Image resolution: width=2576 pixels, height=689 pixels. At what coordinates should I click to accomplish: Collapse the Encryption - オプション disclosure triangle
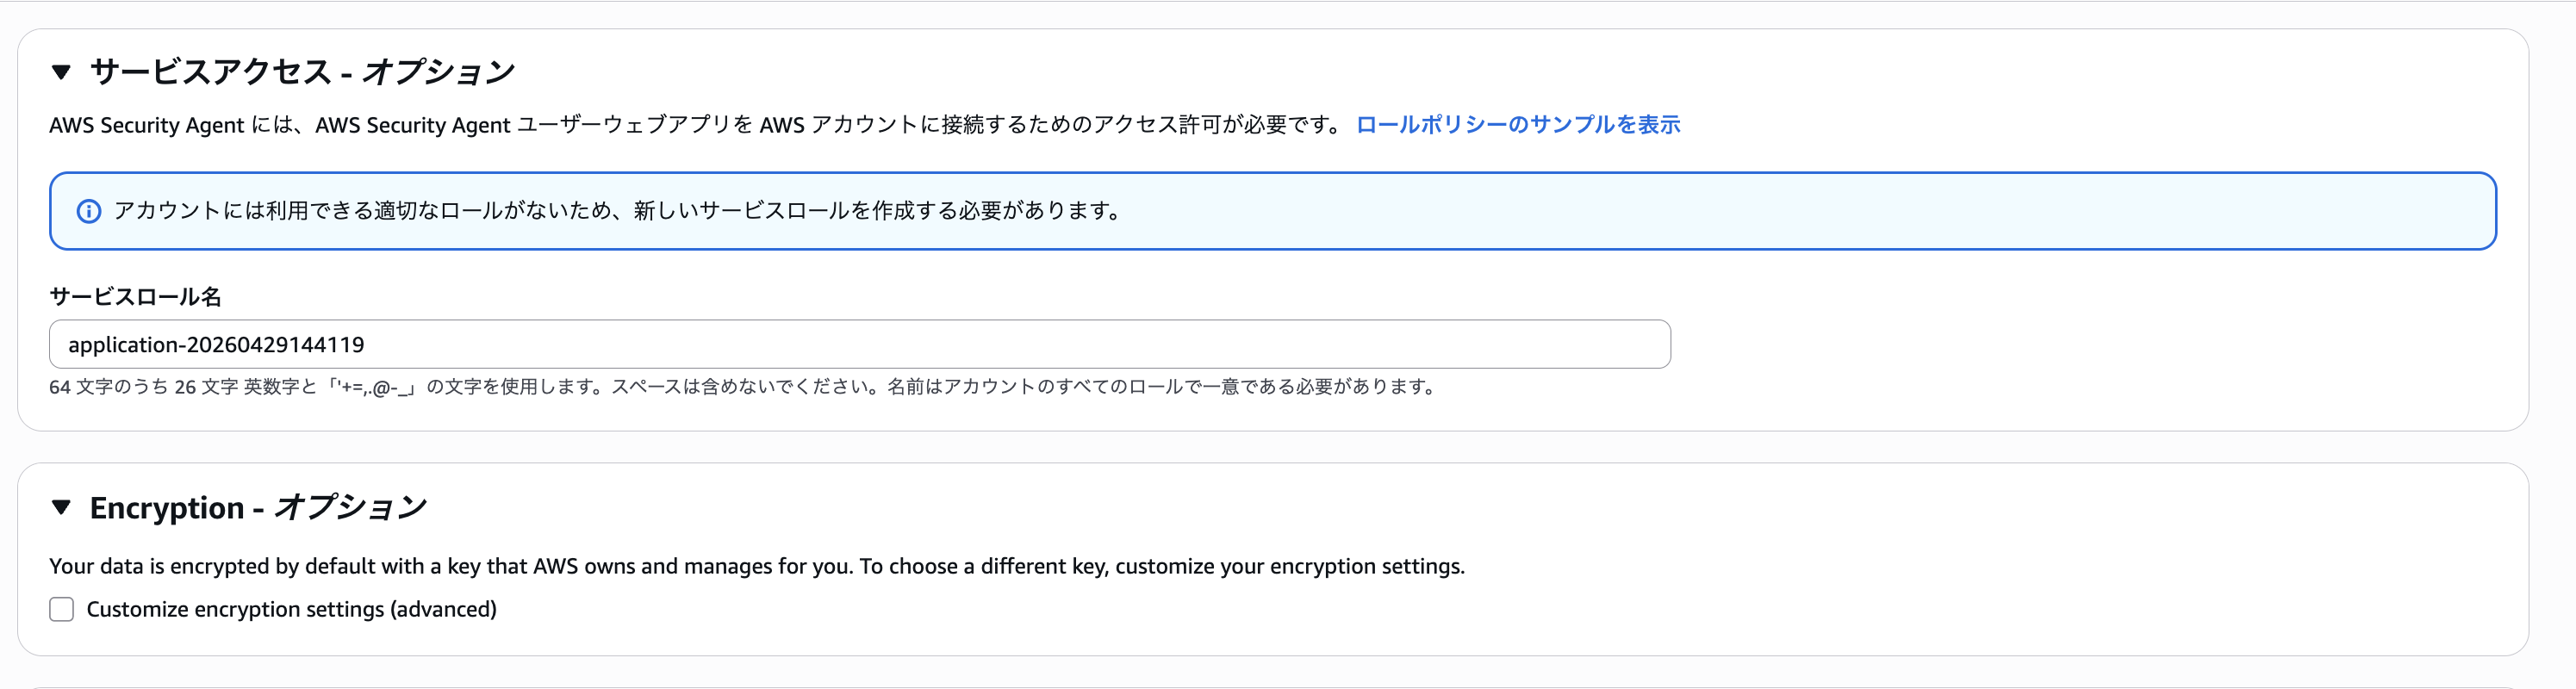pos(61,507)
